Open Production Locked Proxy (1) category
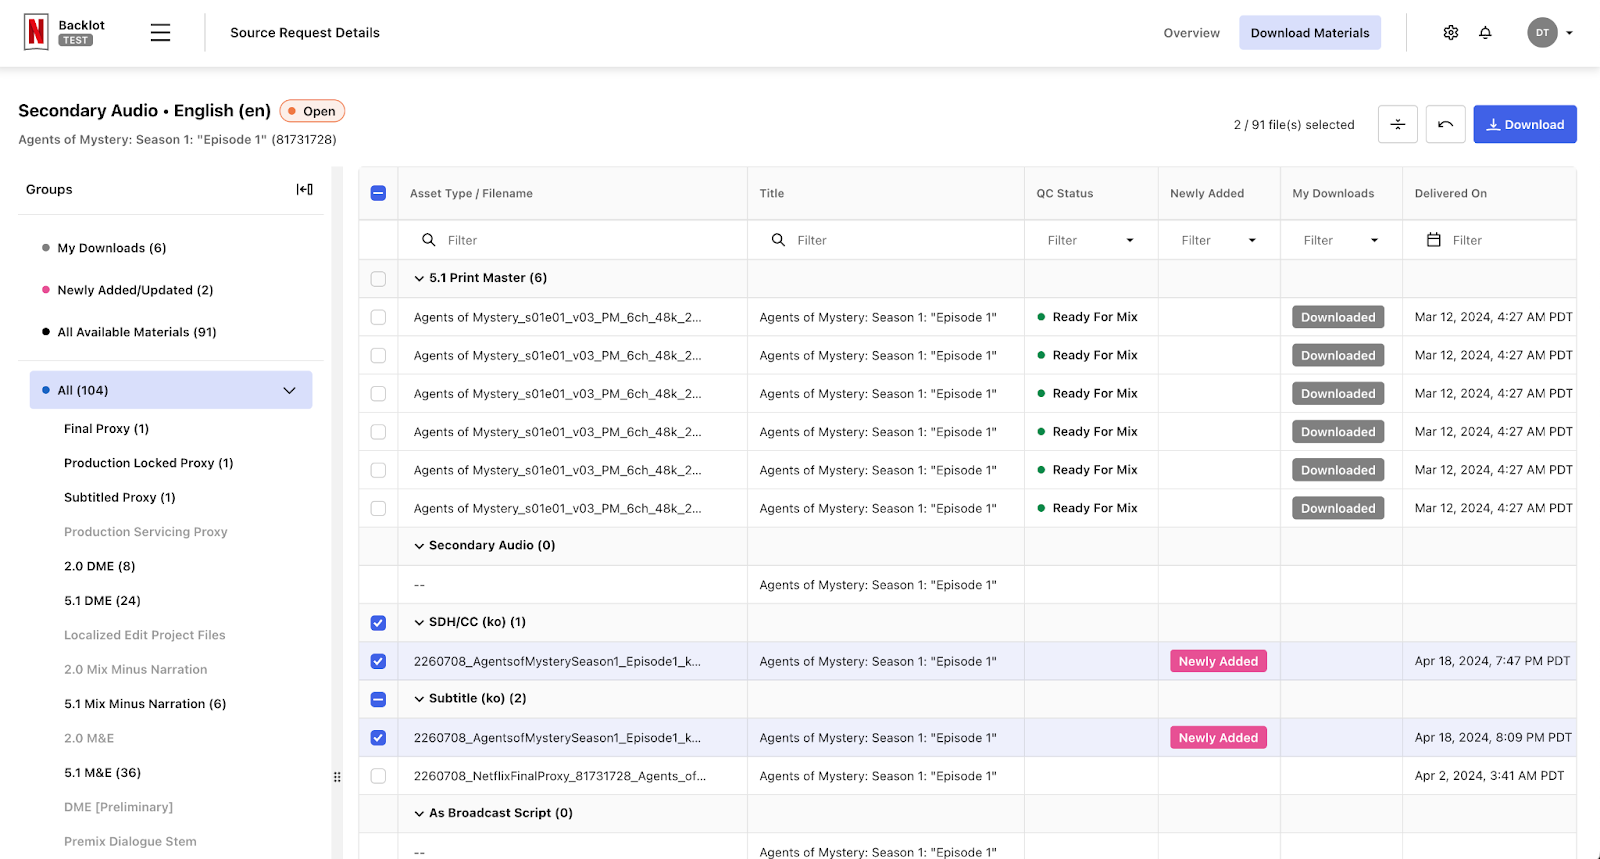This screenshot has height=859, width=1600. pos(148,463)
